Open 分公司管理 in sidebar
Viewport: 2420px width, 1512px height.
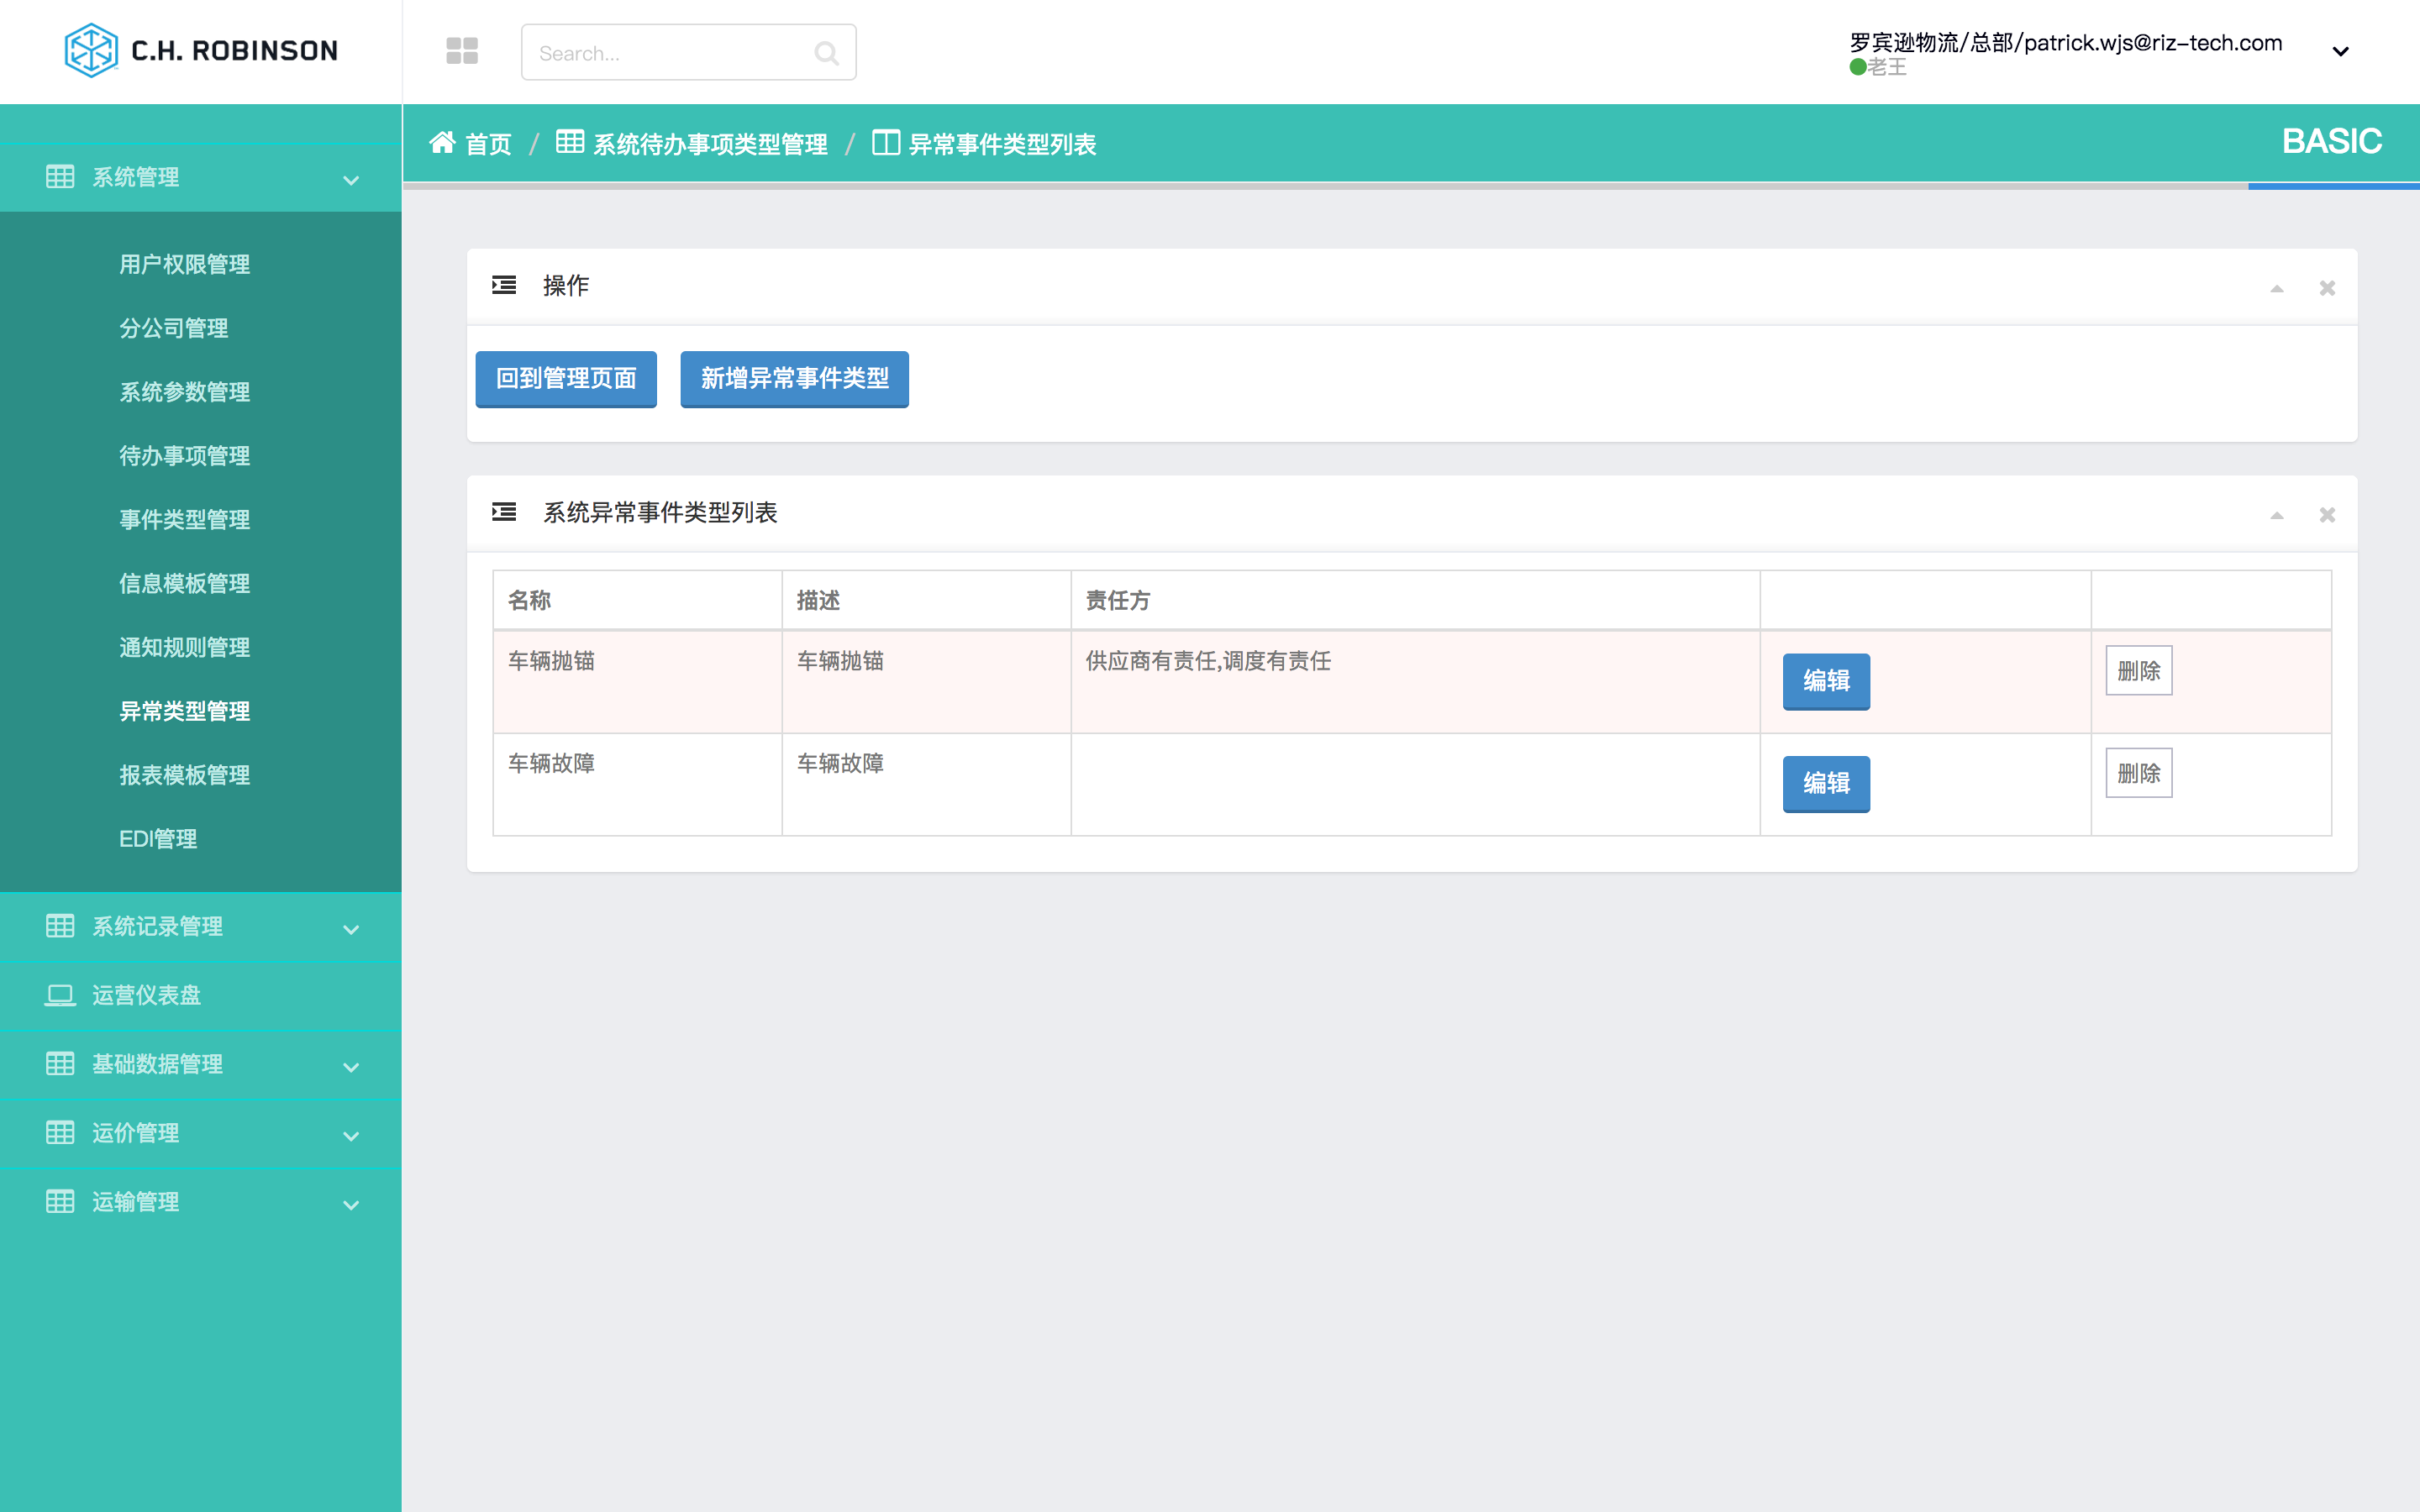point(174,328)
